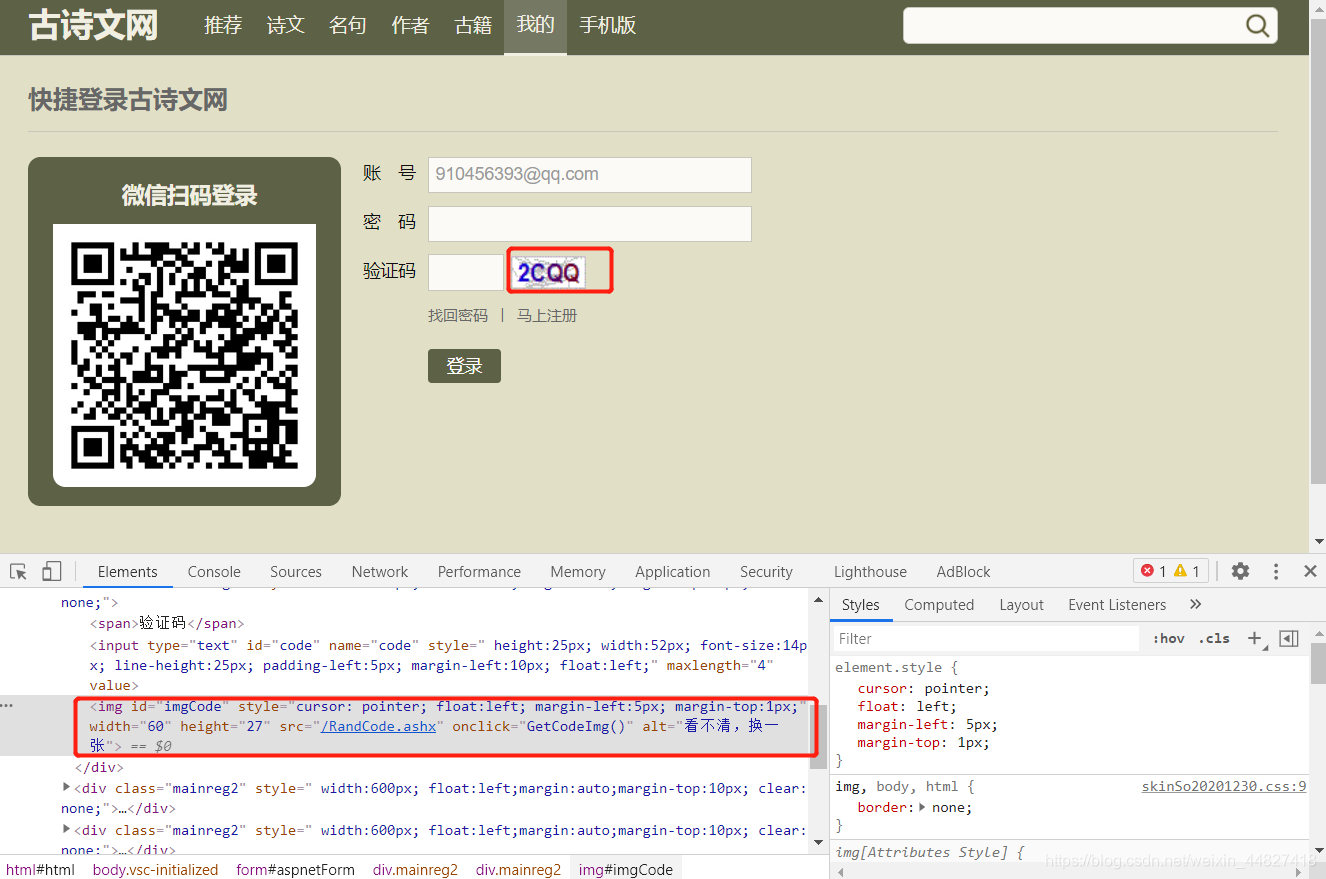Click the 我的 nav item
The height and width of the screenshot is (879, 1326).
[535, 25]
